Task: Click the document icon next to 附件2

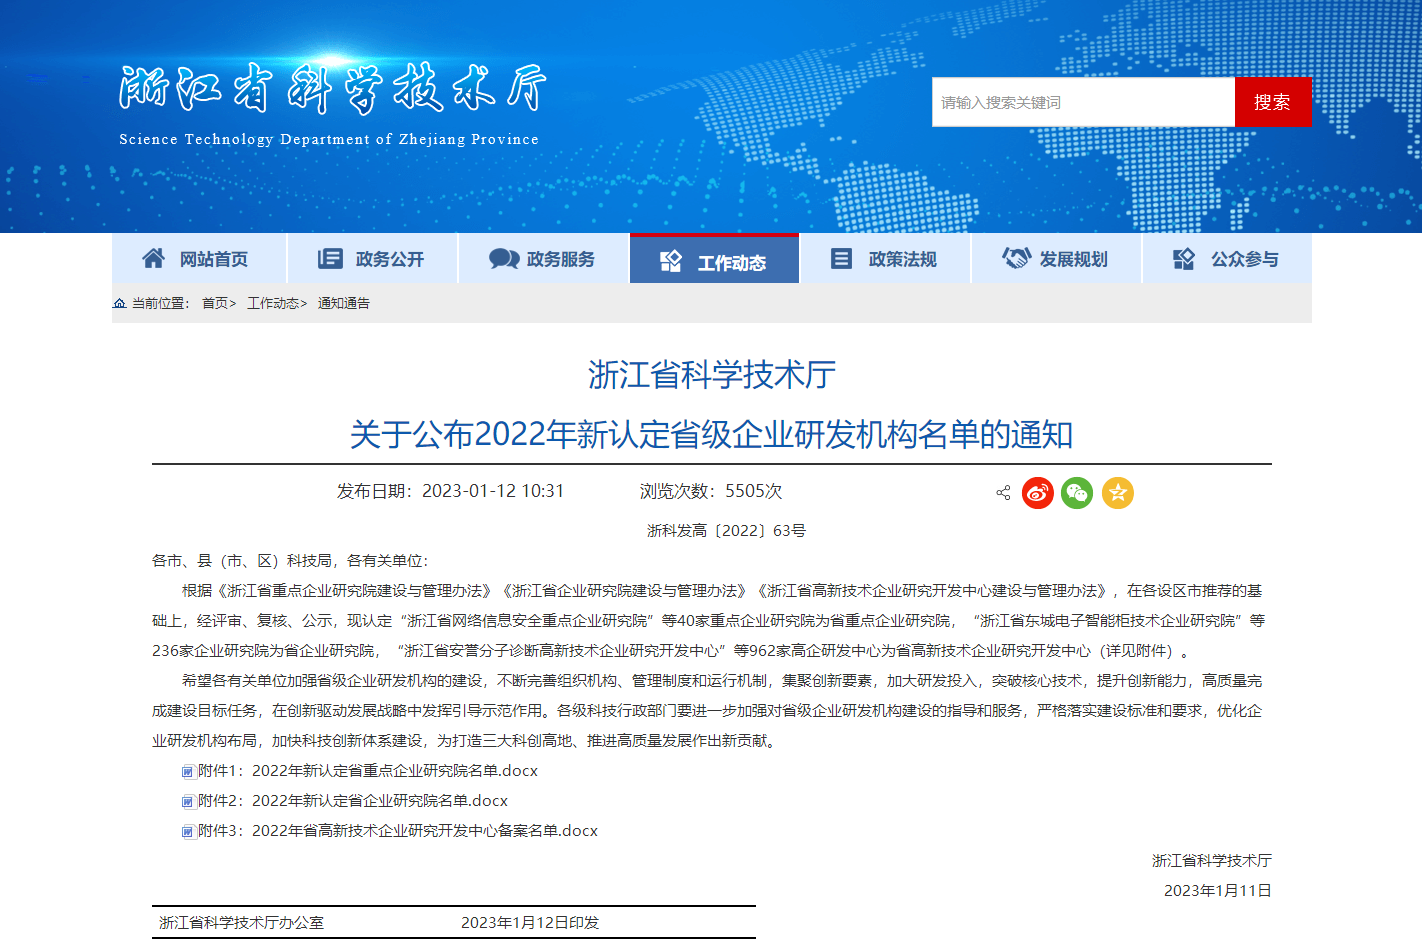Action: (x=188, y=802)
